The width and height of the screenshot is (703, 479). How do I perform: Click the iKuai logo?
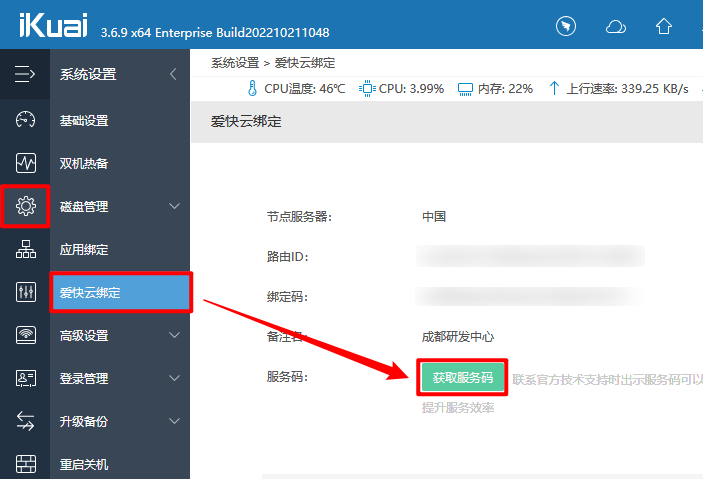pos(53,25)
